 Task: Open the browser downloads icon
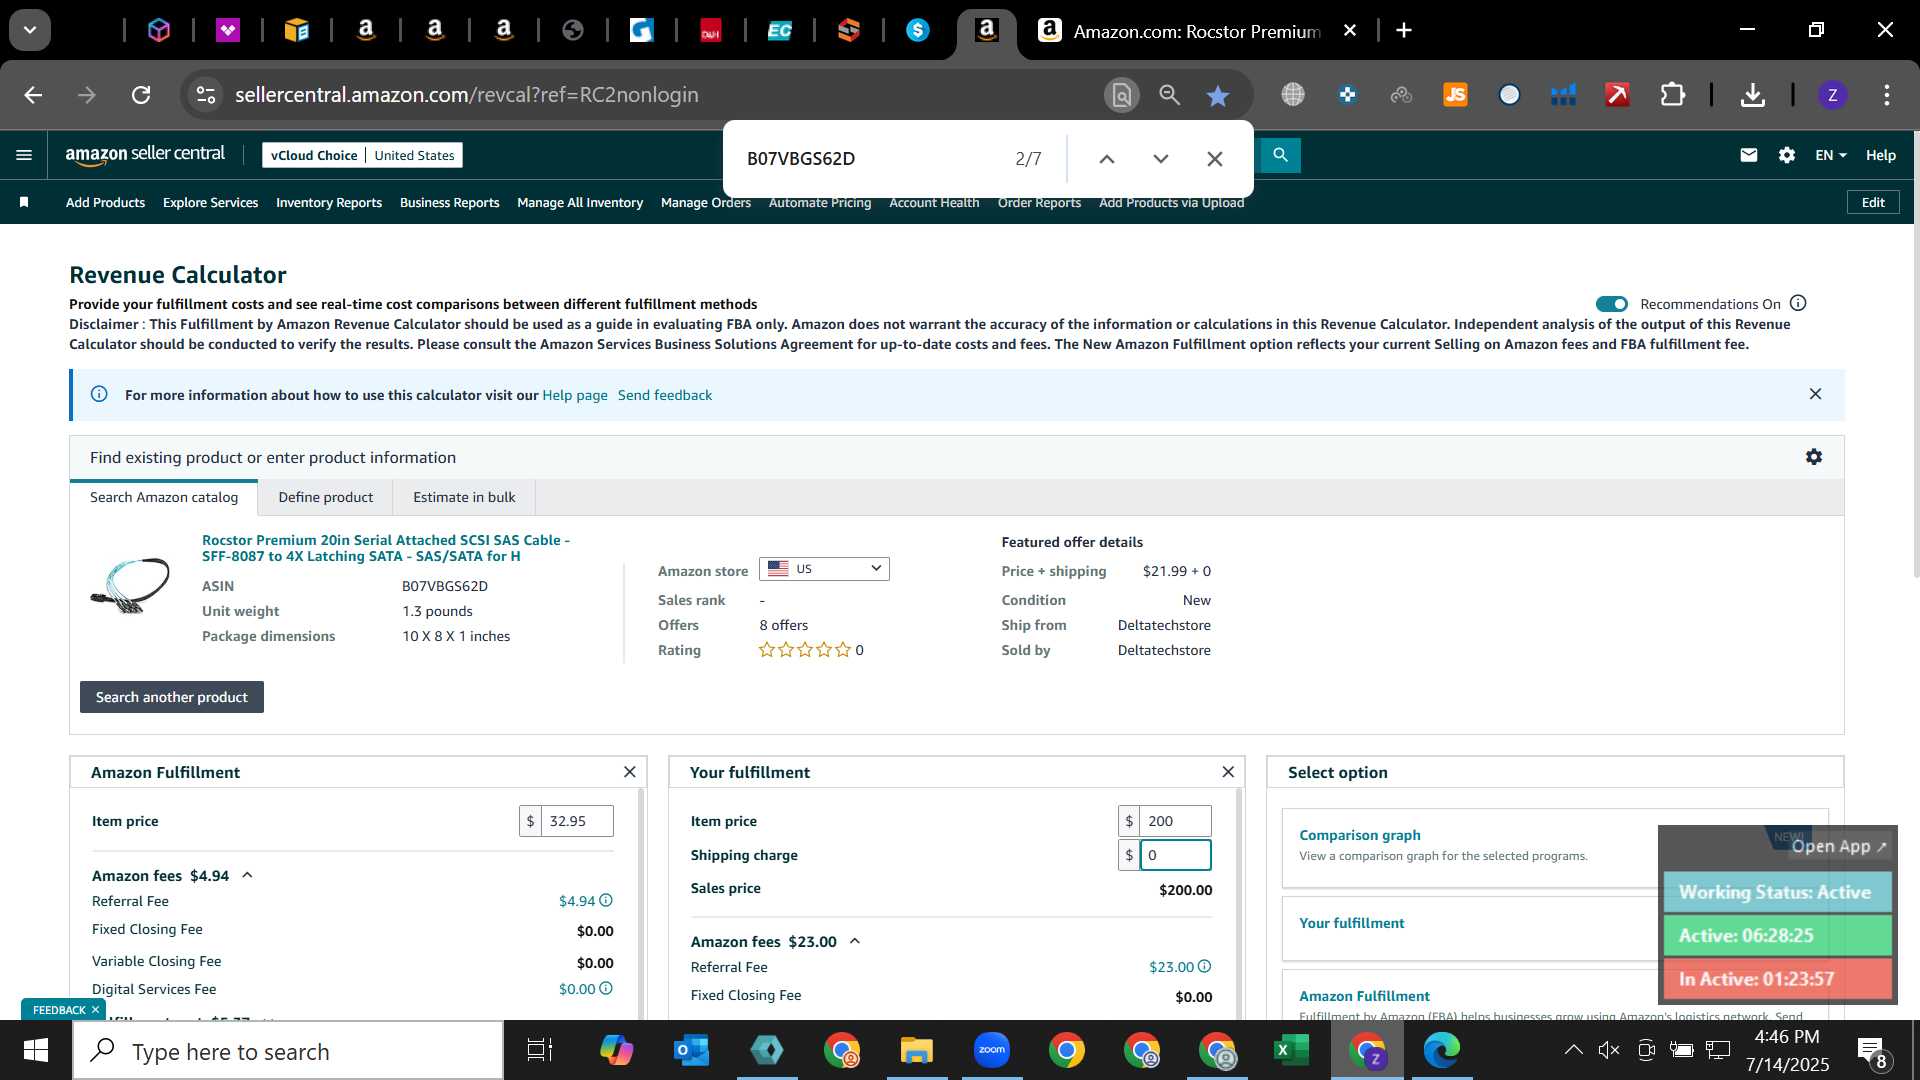point(1752,95)
